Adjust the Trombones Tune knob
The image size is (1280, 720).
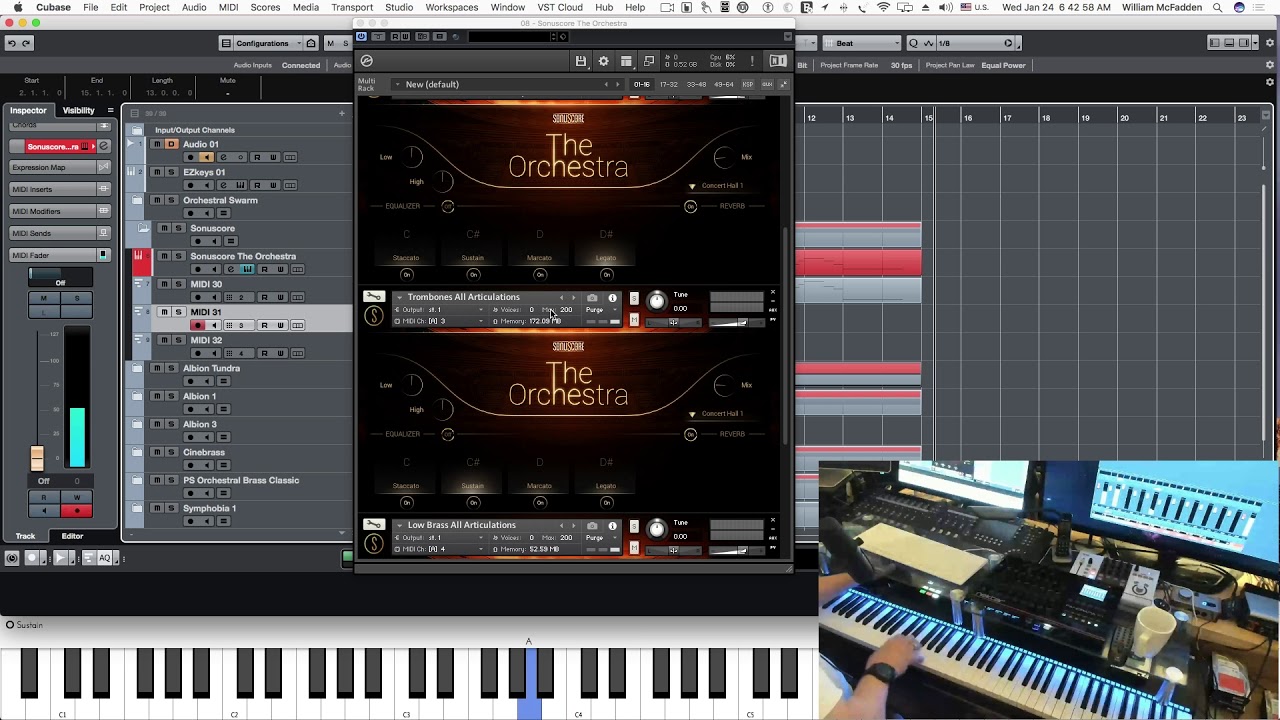coord(656,301)
